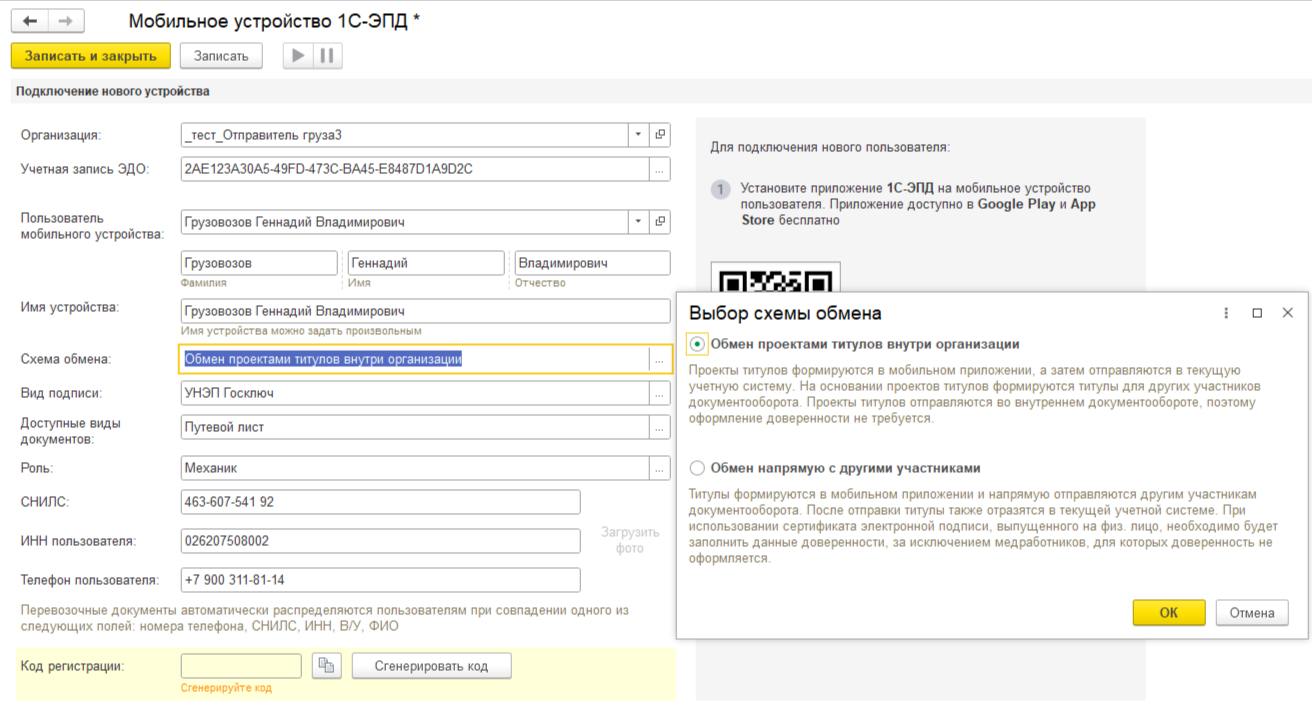This screenshot has height=707, width=1312.
Task: Open selection for Схема обмена field
Action: coord(659,360)
